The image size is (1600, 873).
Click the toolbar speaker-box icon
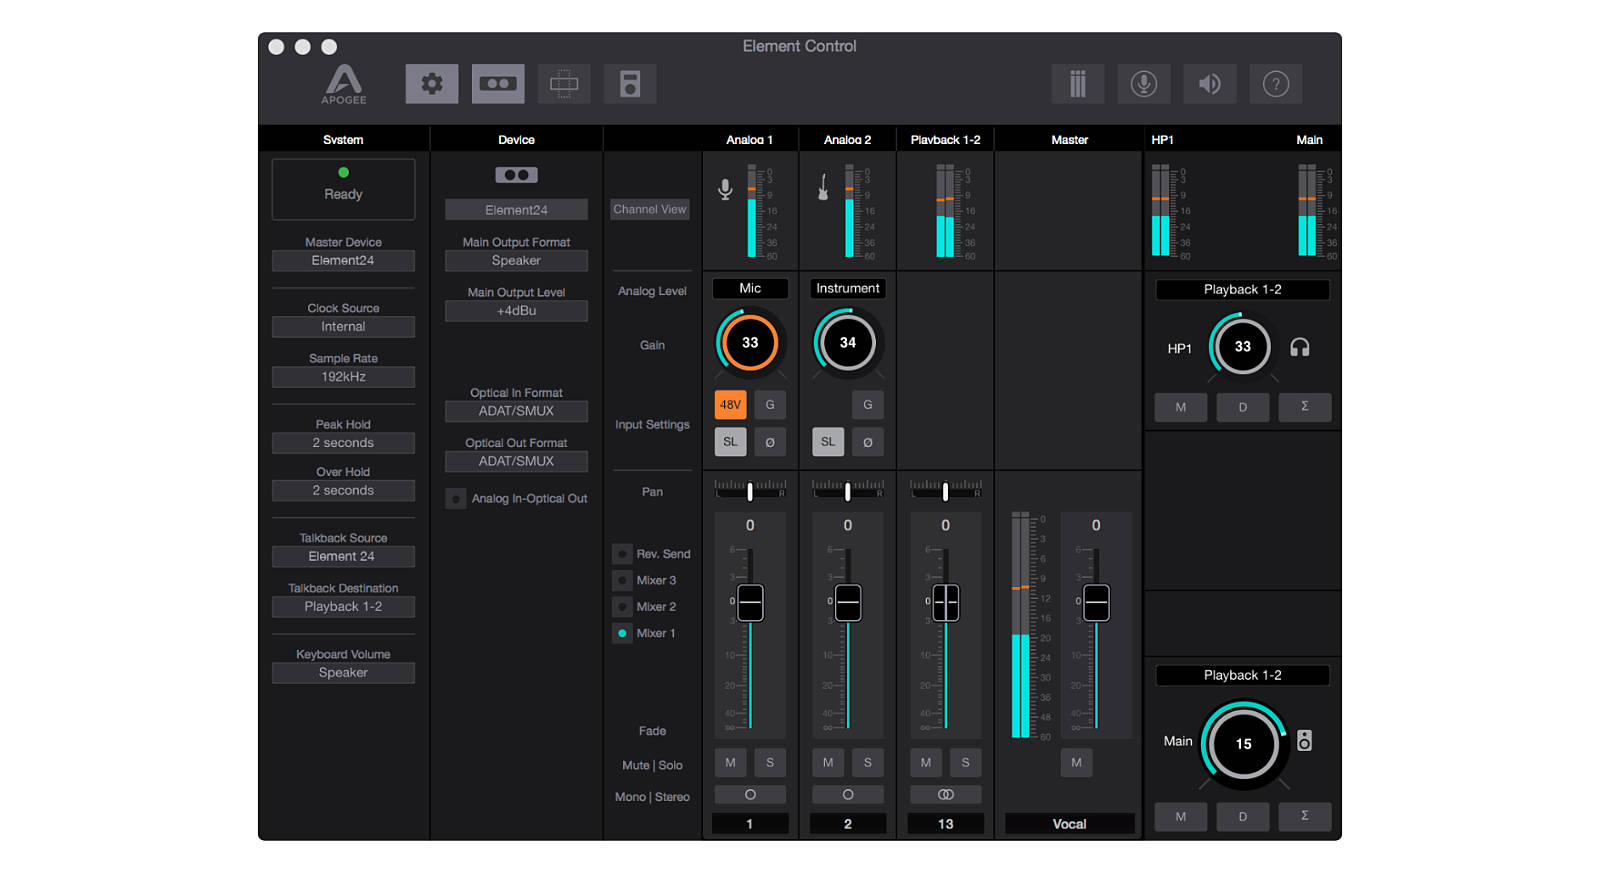[x=630, y=84]
